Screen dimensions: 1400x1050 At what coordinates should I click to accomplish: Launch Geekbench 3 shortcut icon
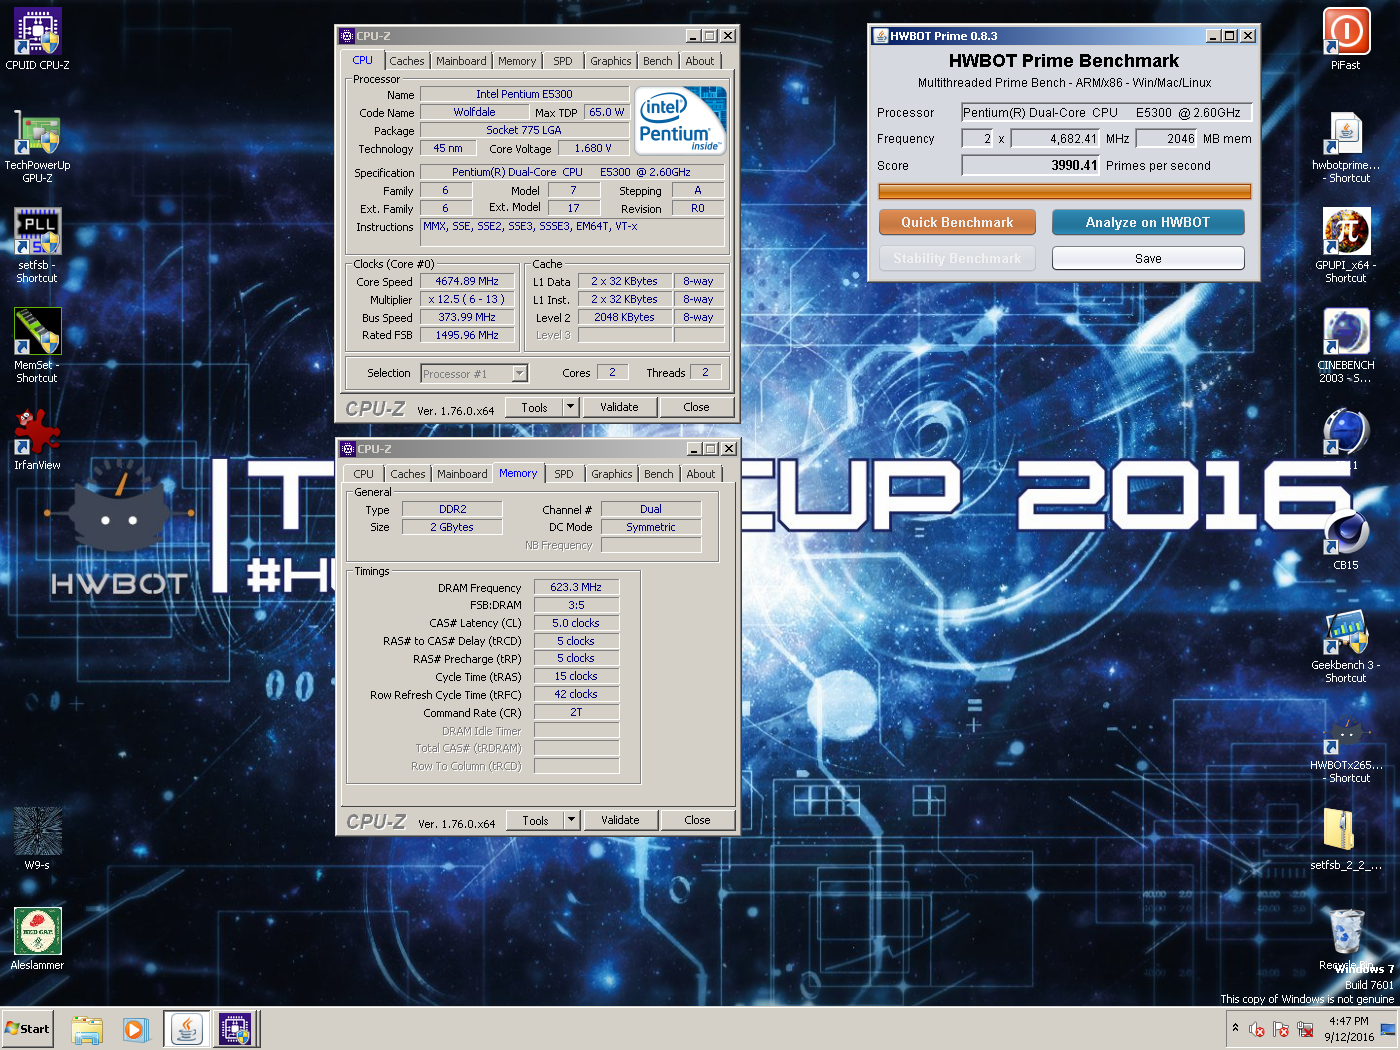coord(1346,646)
